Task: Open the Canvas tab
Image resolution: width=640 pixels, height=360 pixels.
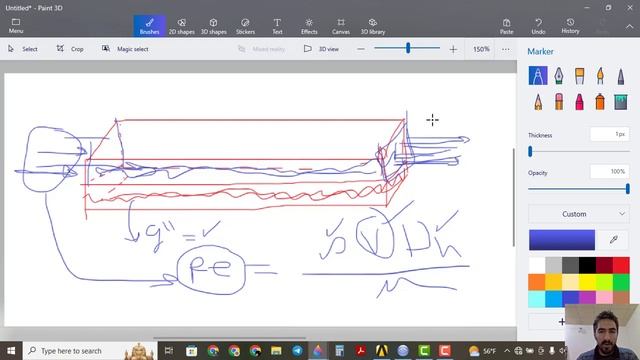Action: click(x=341, y=26)
